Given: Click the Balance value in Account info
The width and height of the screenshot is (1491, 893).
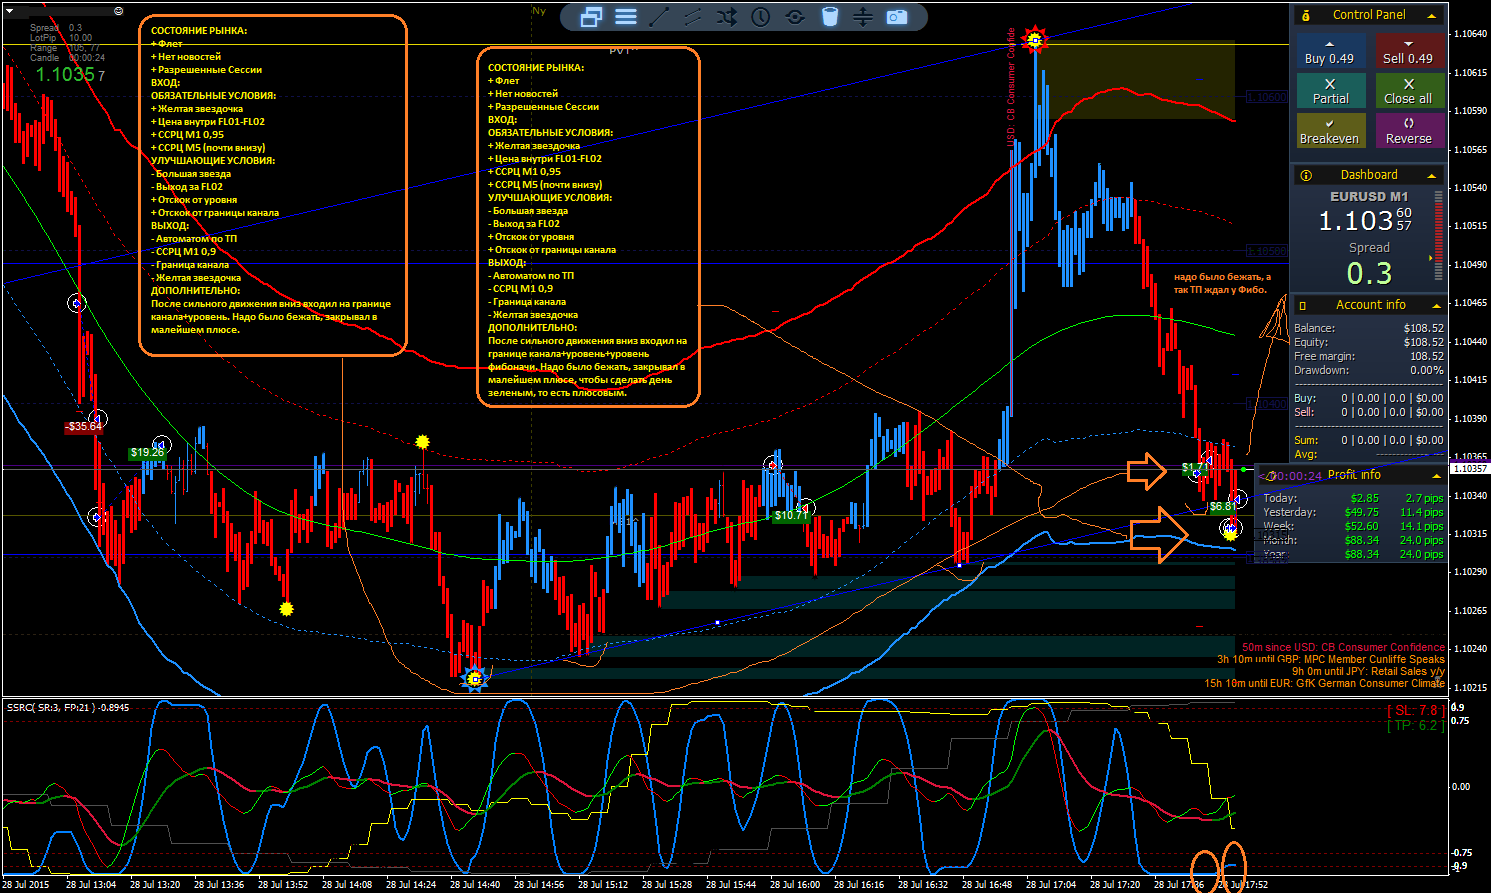Looking at the screenshot, I should (1423, 328).
